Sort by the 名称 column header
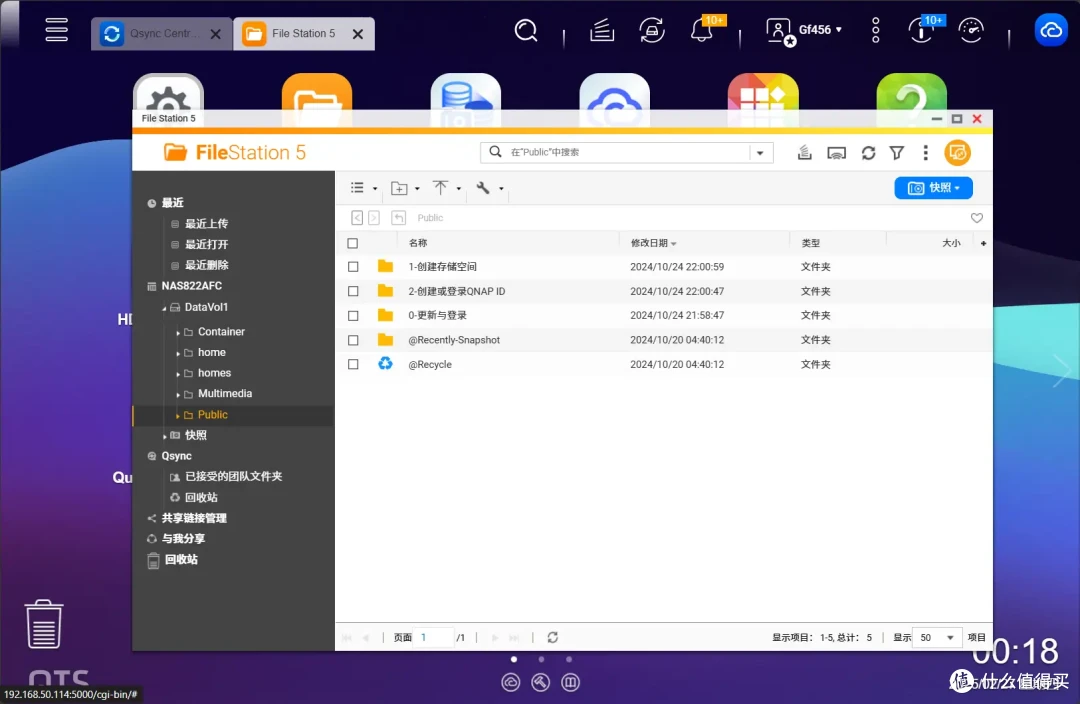 [x=417, y=243]
